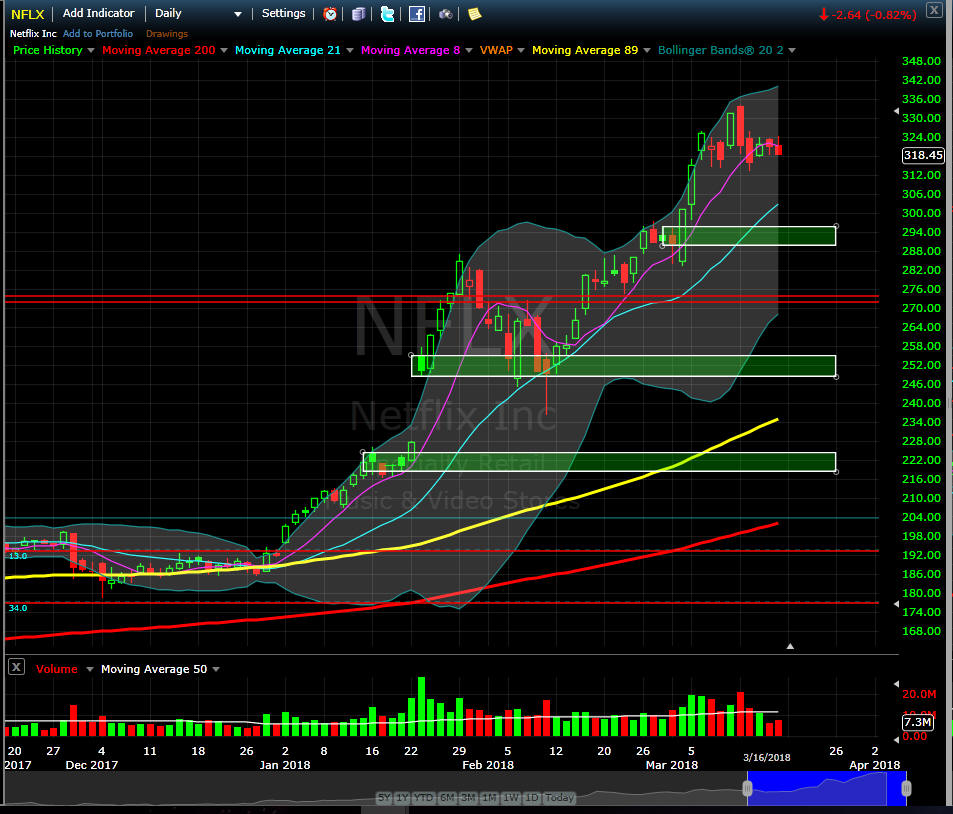Expand Moving Average 8 dropdown arrow

pyautogui.click(x=469, y=50)
